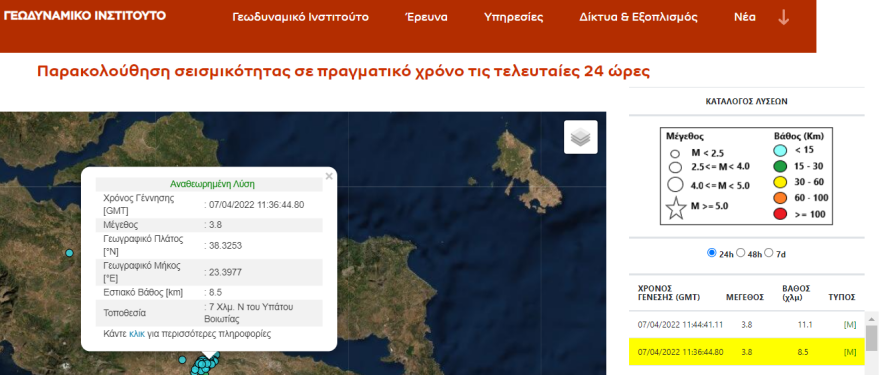Click the depth value 11.1 in the catalog
Viewport: 880px width, 375px height.
click(x=805, y=324)
